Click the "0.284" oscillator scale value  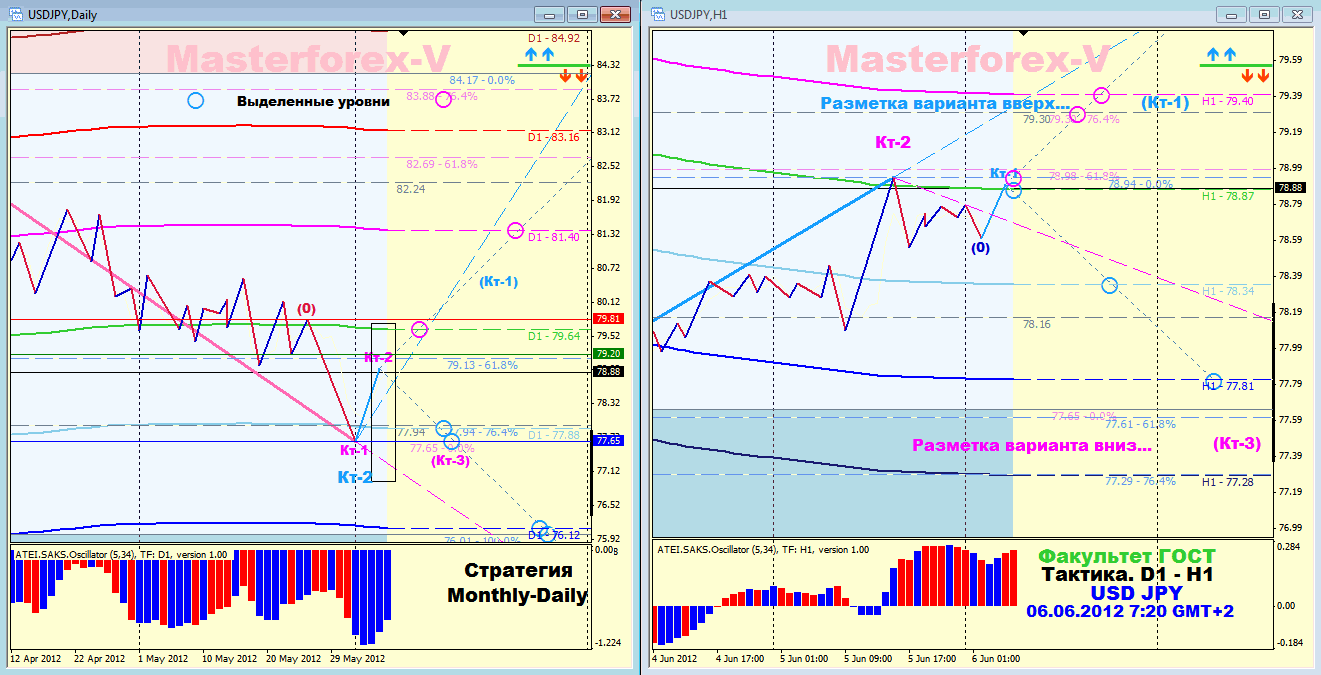coord(1291,547)
